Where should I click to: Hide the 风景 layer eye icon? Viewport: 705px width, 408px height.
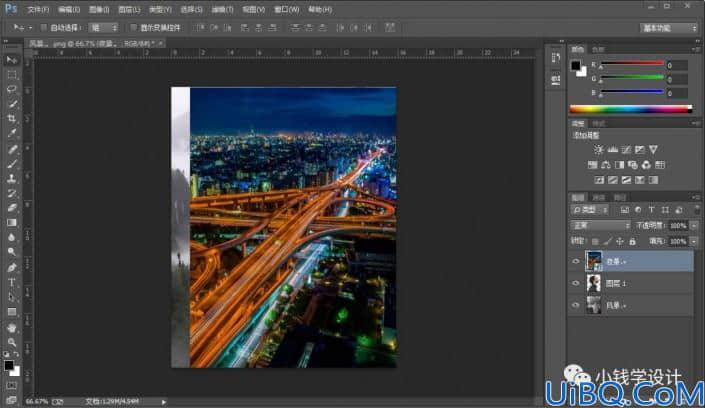(576, 305)
